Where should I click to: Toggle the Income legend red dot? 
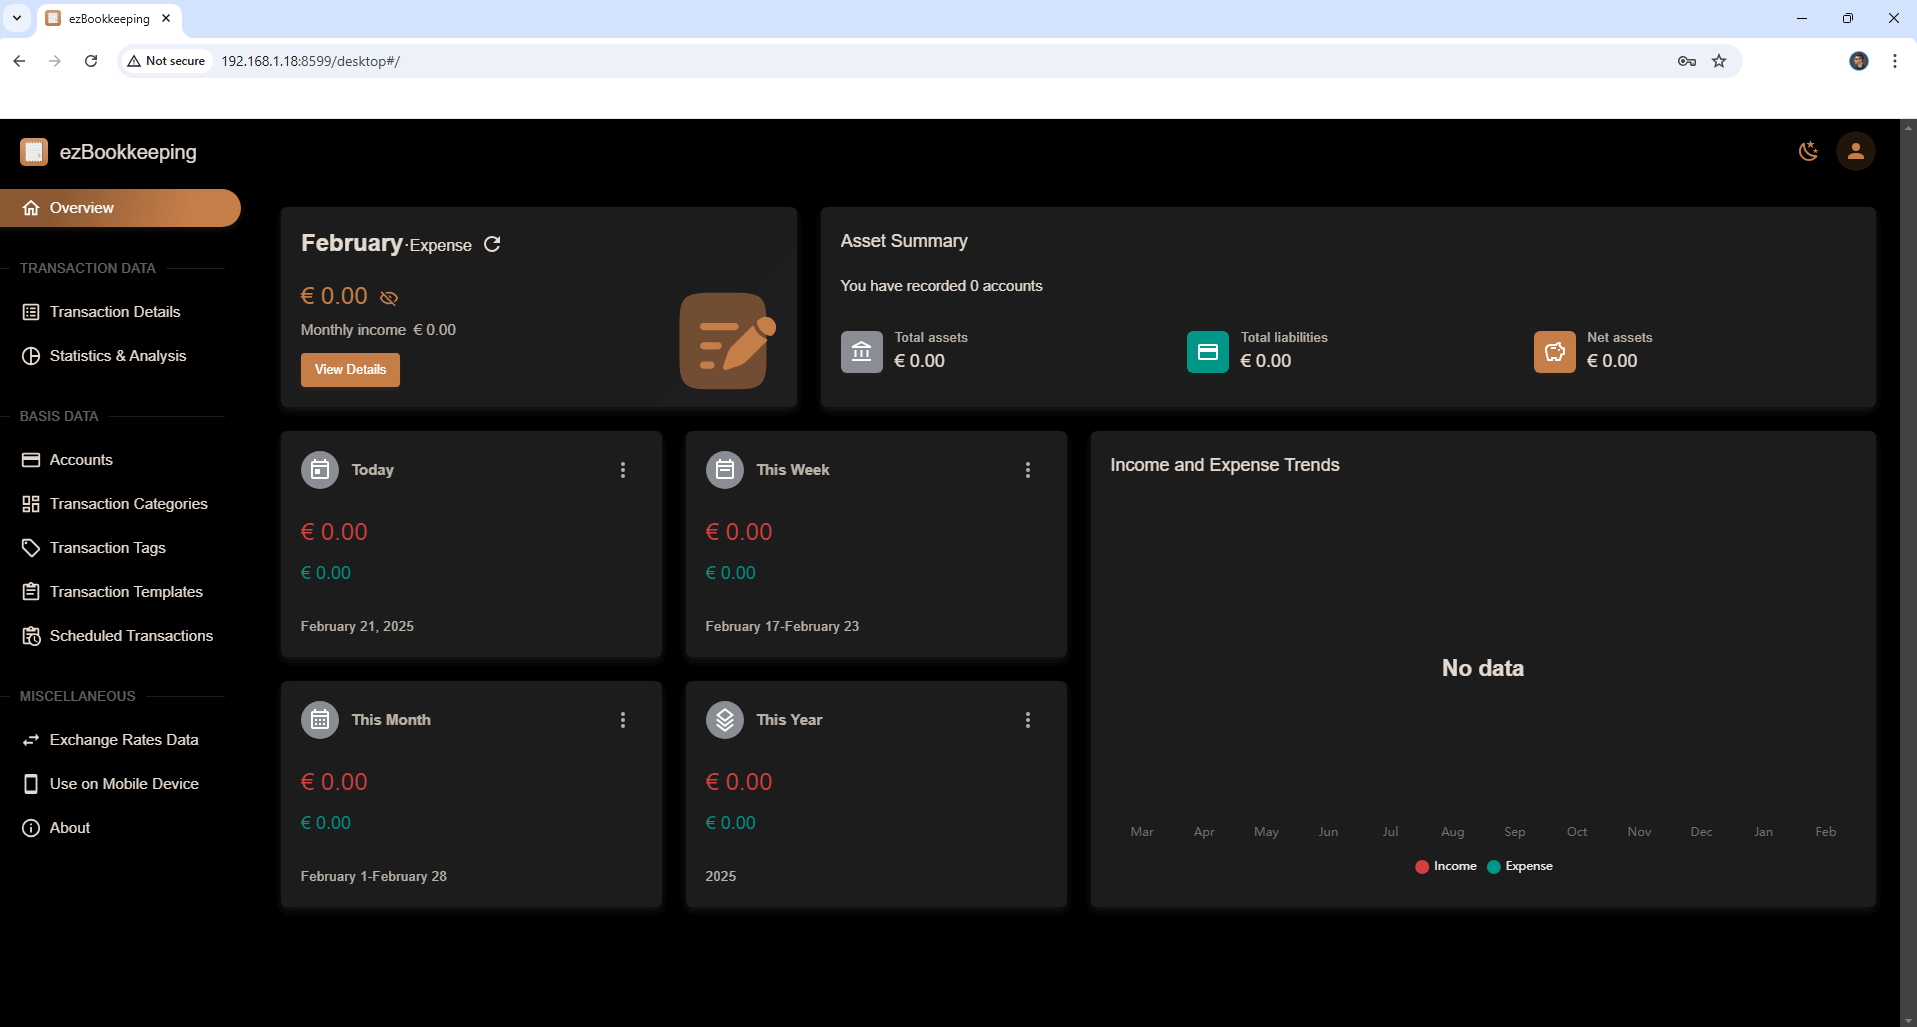(1422, 867)
